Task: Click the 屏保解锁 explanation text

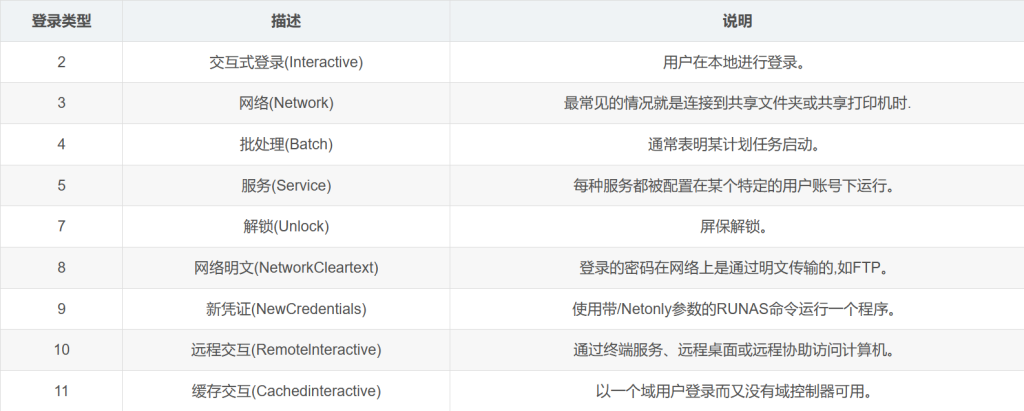Action: 737,226
